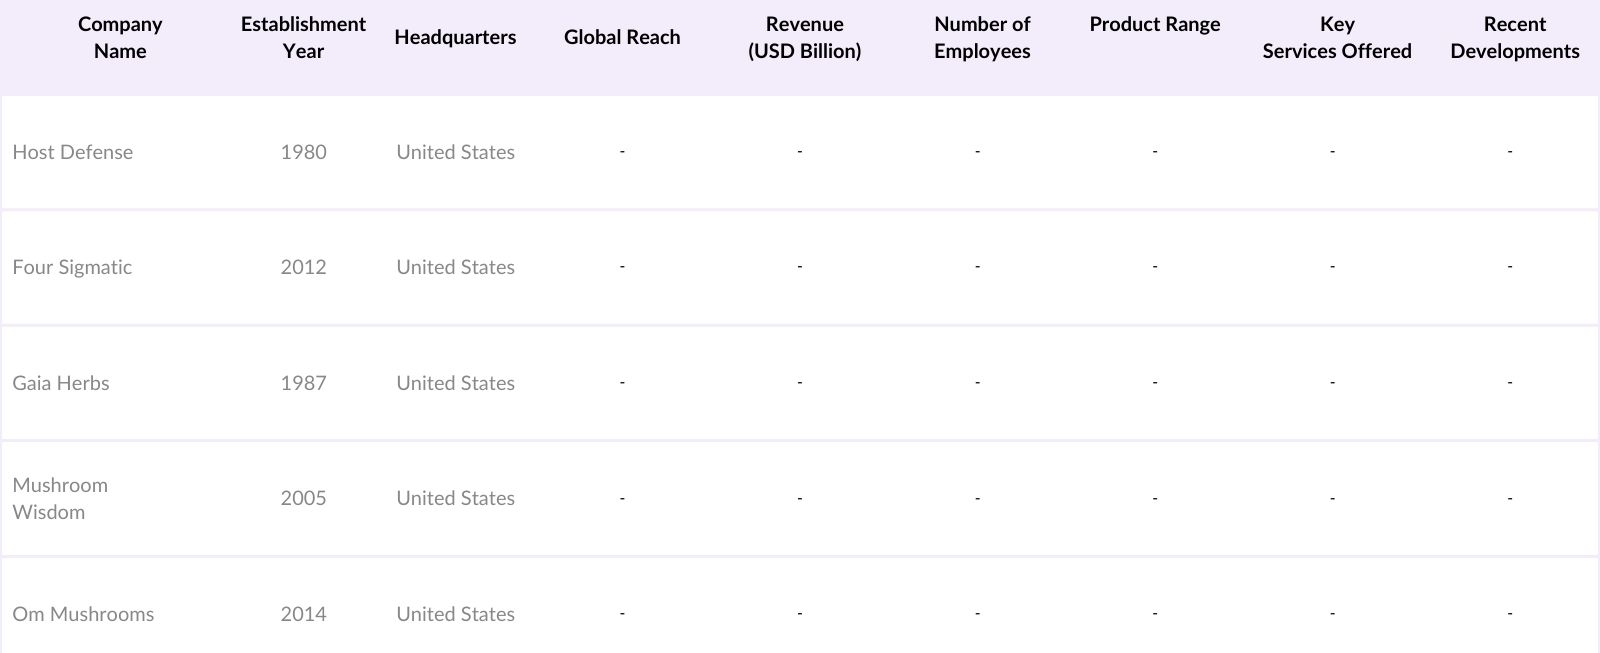
Task: Click the Establishment Year column header
Action: click(303, 38)
